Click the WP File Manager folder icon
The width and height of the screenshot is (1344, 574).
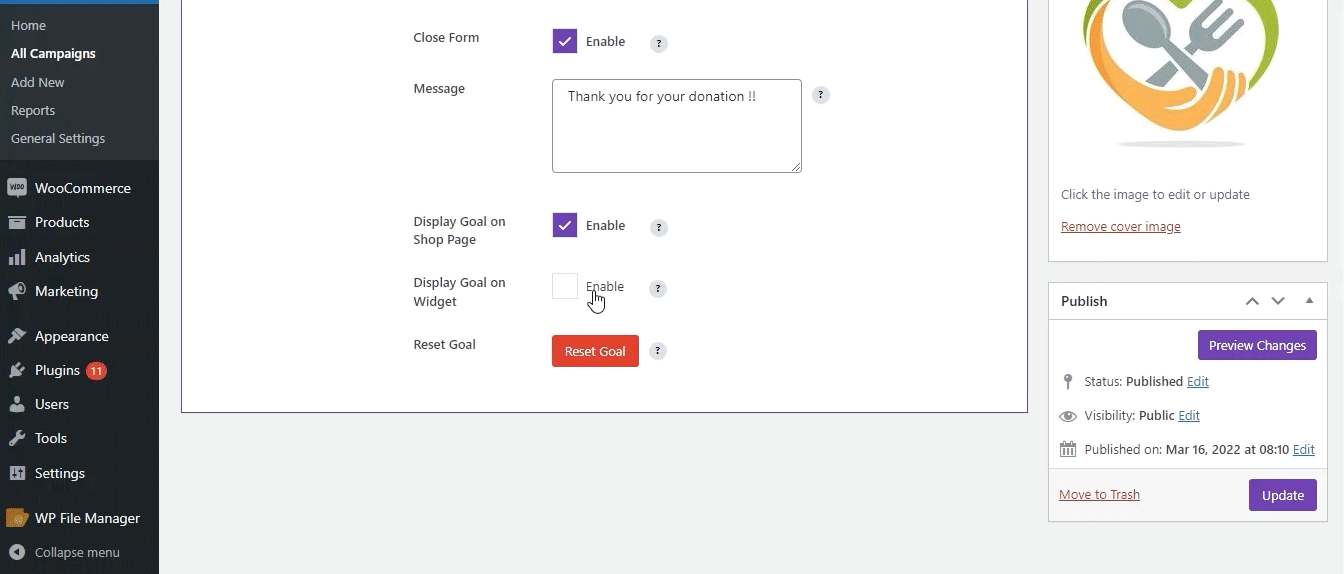click(x=16, y=518)
